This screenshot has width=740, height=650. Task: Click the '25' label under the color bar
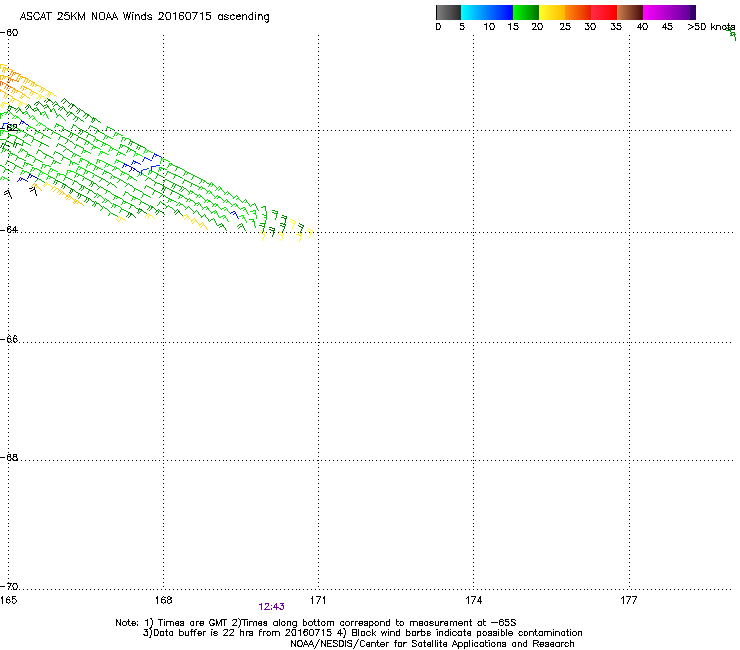pyautogui.click(x=565, y=27)
